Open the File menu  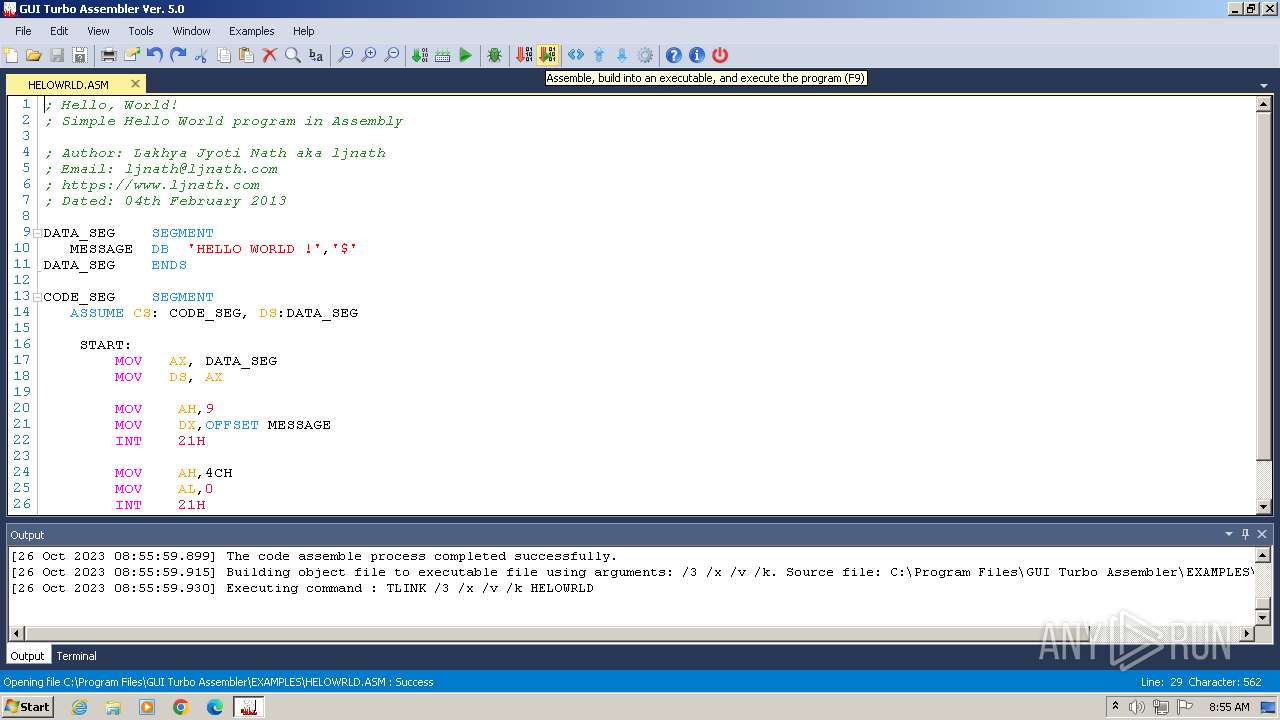pos(23,31)
